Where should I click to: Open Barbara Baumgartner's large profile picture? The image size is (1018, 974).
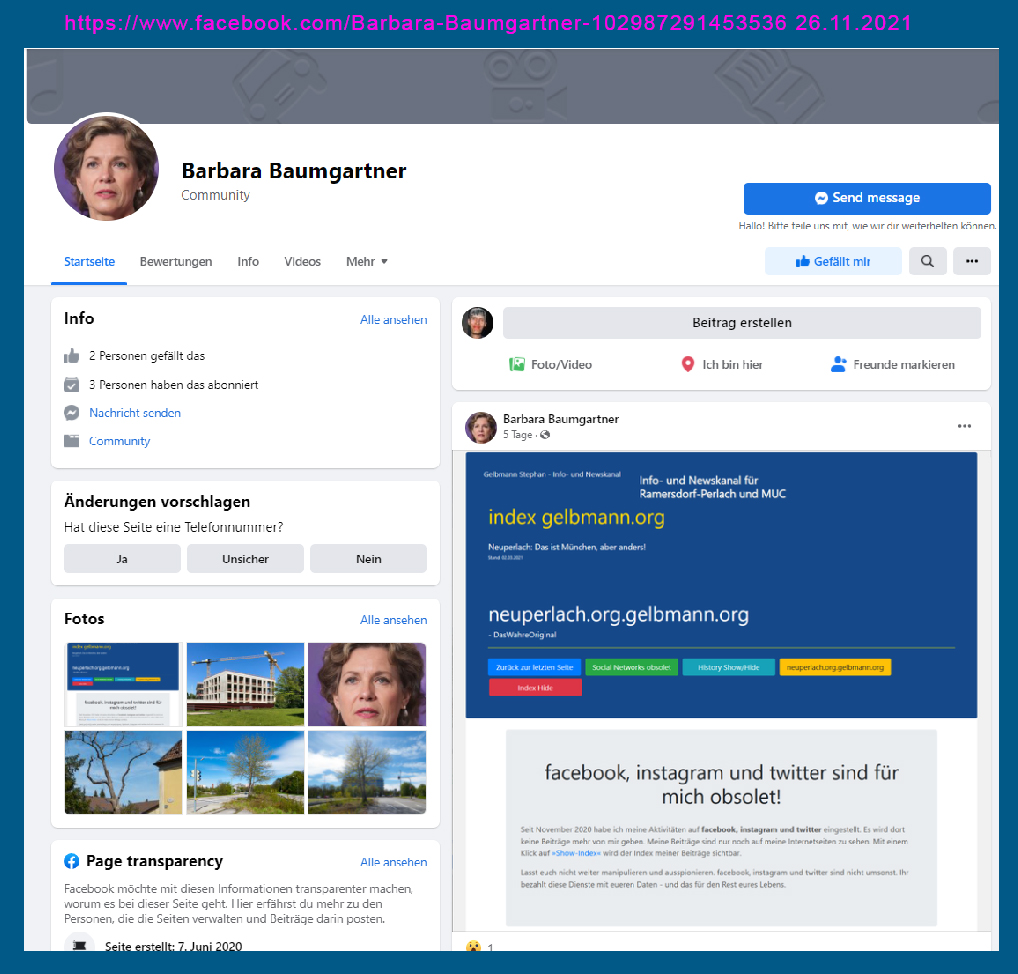point(106,168)
